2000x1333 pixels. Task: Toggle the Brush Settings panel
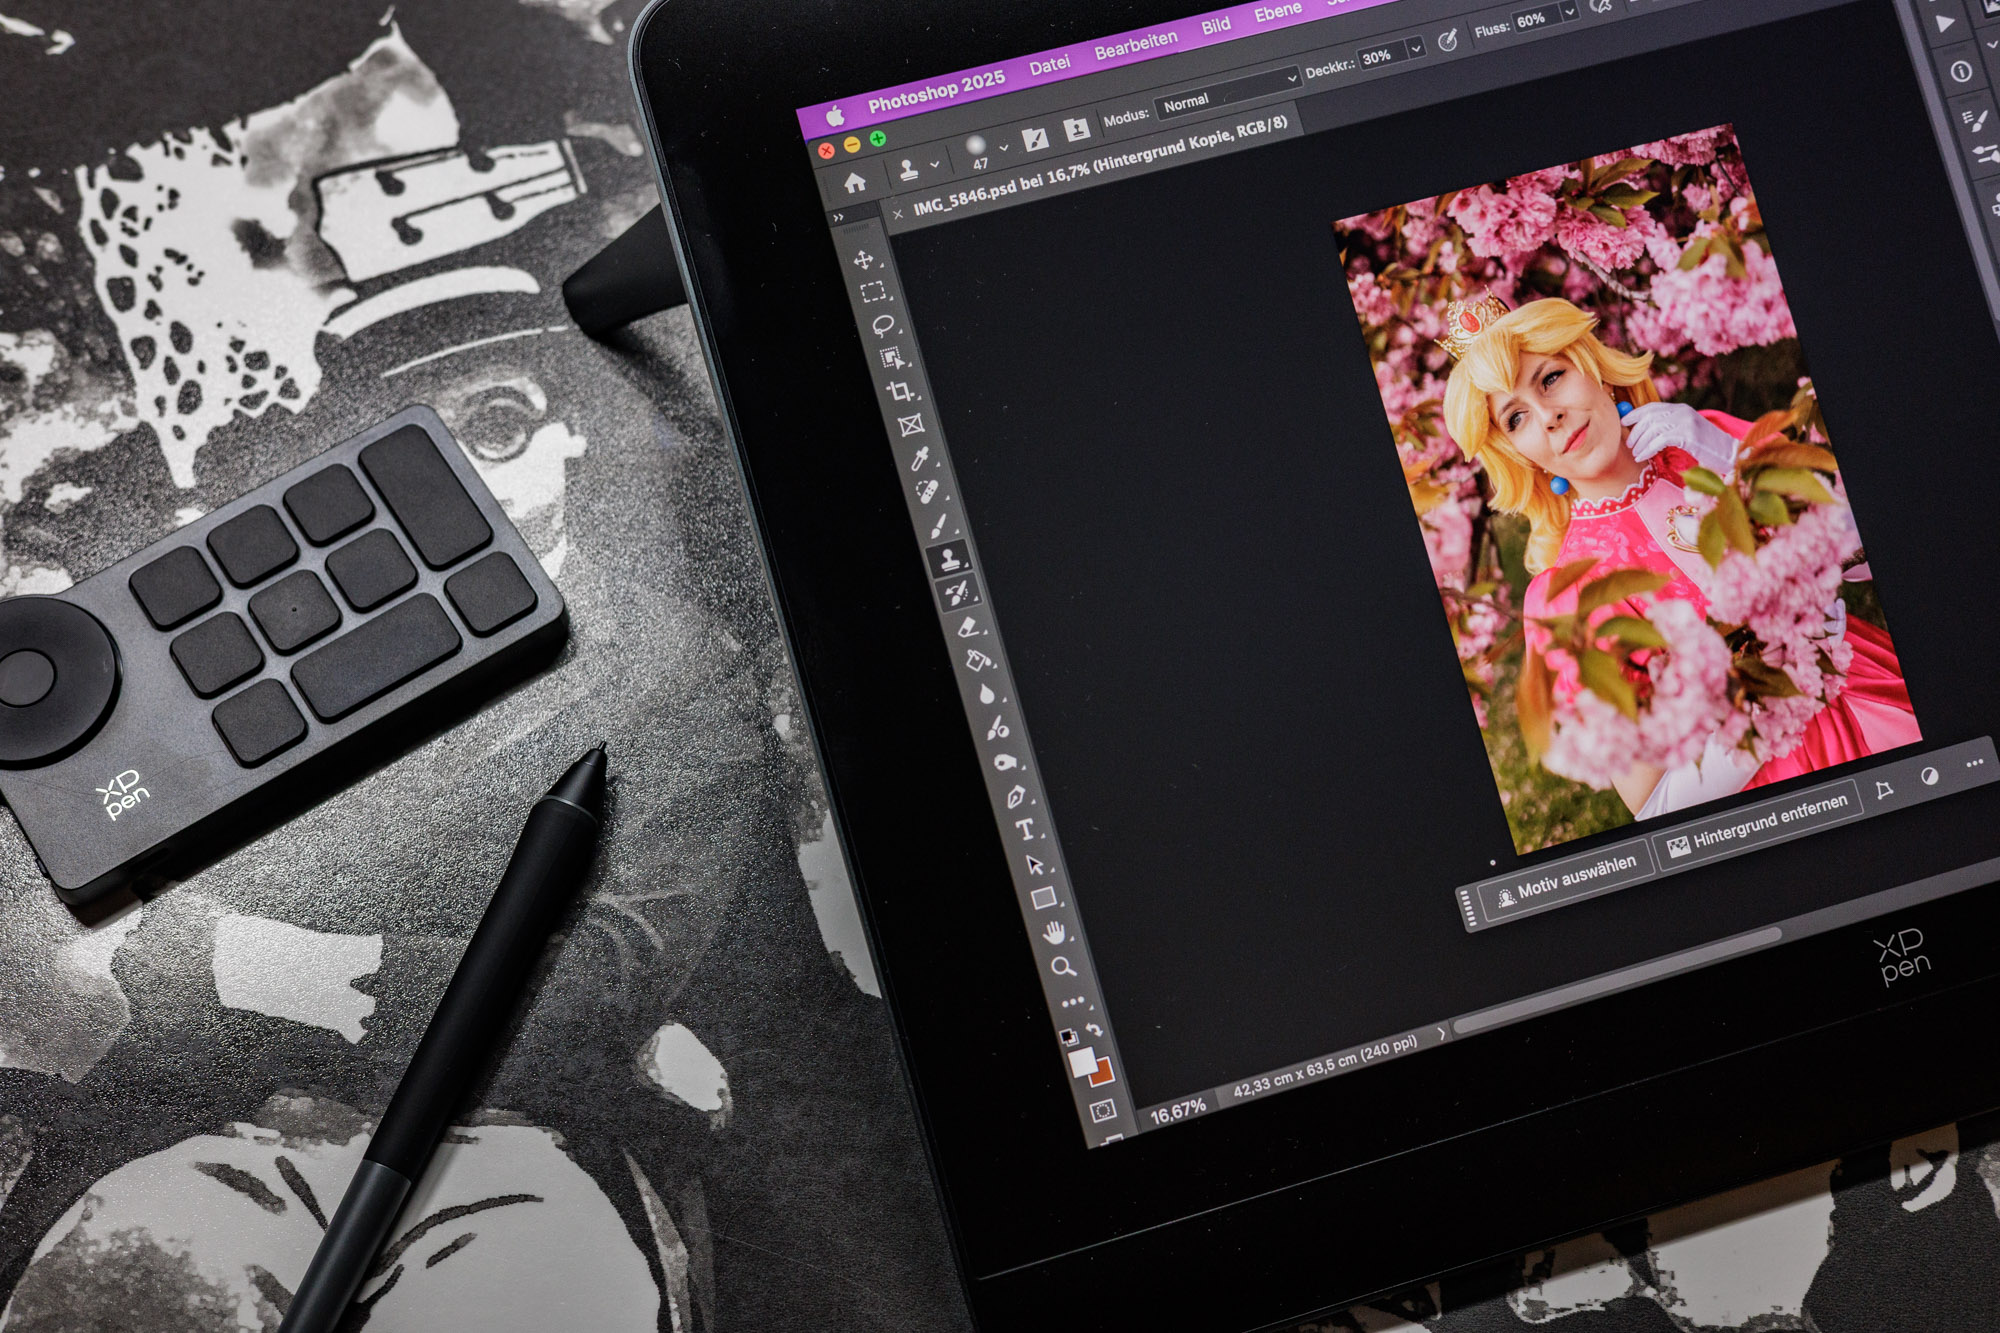[x=1034, y=138]
